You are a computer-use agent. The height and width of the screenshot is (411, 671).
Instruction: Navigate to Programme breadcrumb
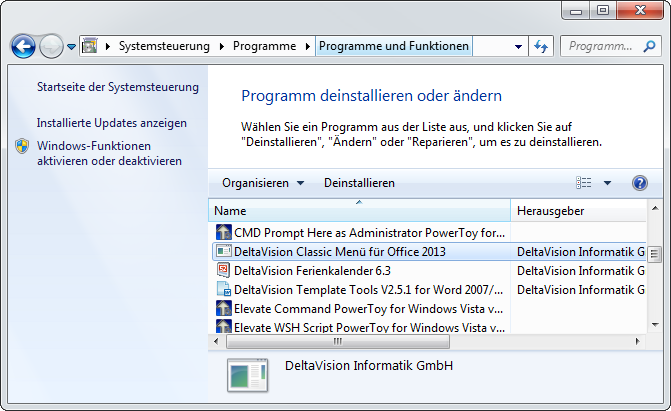tap(264, 46)
